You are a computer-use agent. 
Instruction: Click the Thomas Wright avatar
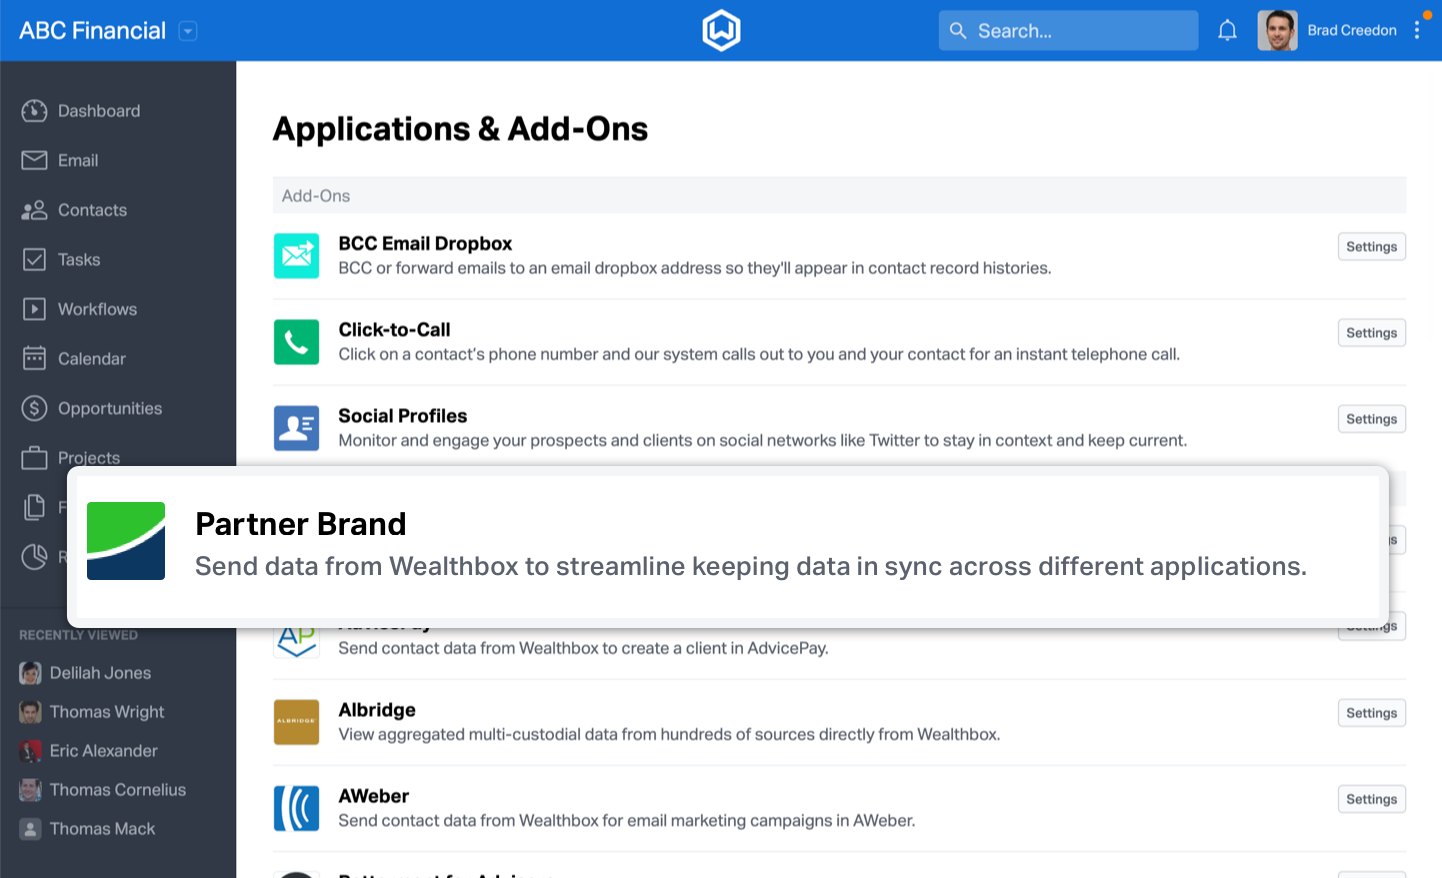(30, 712)
